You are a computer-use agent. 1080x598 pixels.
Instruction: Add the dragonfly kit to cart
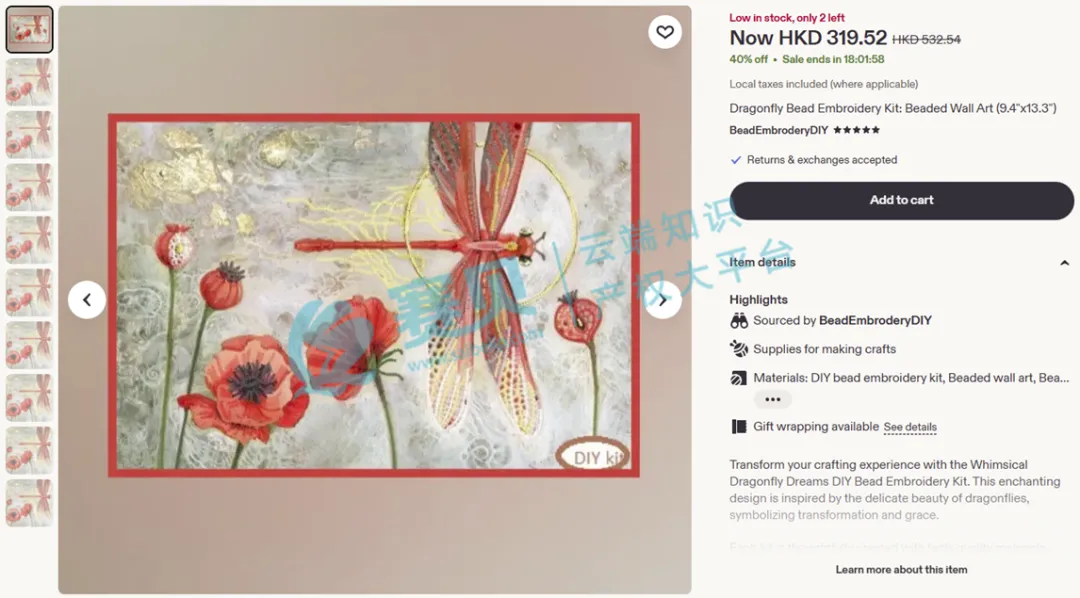click(902, 200)
